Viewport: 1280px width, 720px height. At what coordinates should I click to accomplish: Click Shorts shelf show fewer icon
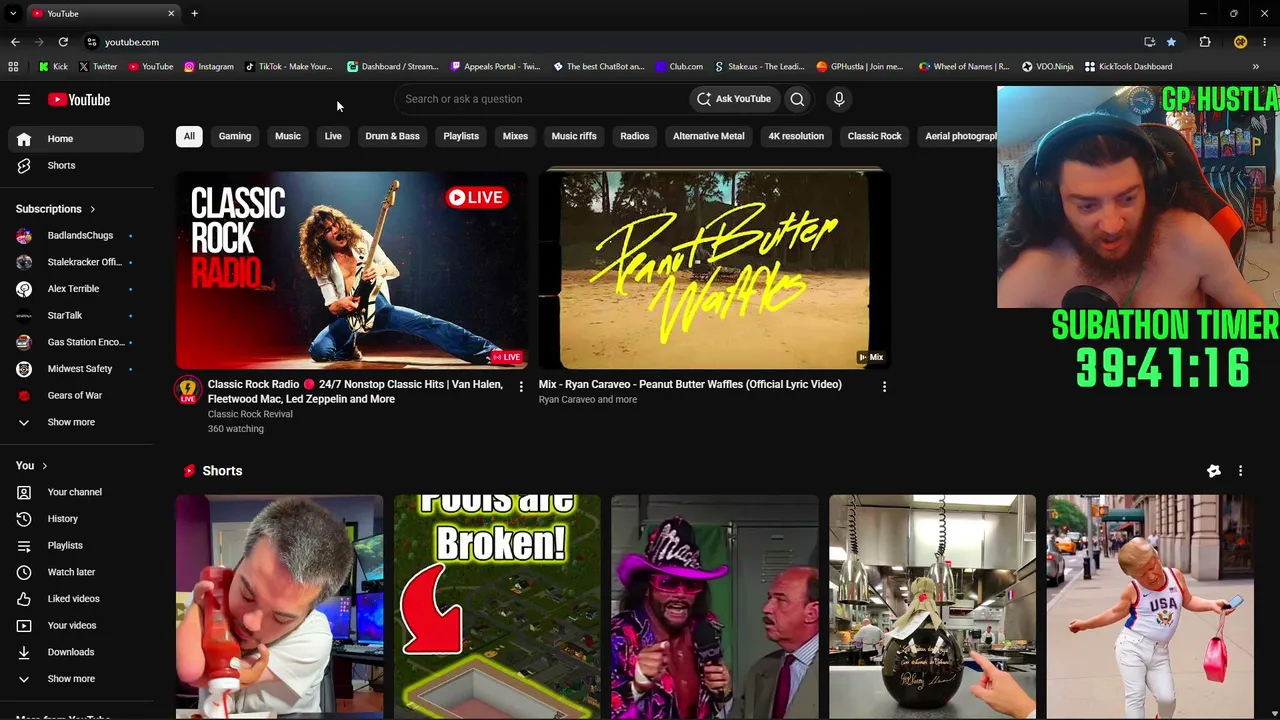click(x=1214, y=471)
